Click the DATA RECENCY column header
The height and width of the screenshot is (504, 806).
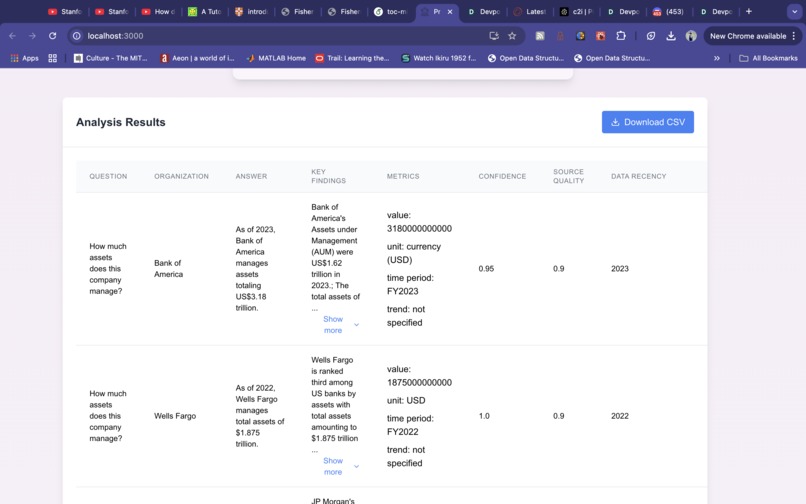638,176
